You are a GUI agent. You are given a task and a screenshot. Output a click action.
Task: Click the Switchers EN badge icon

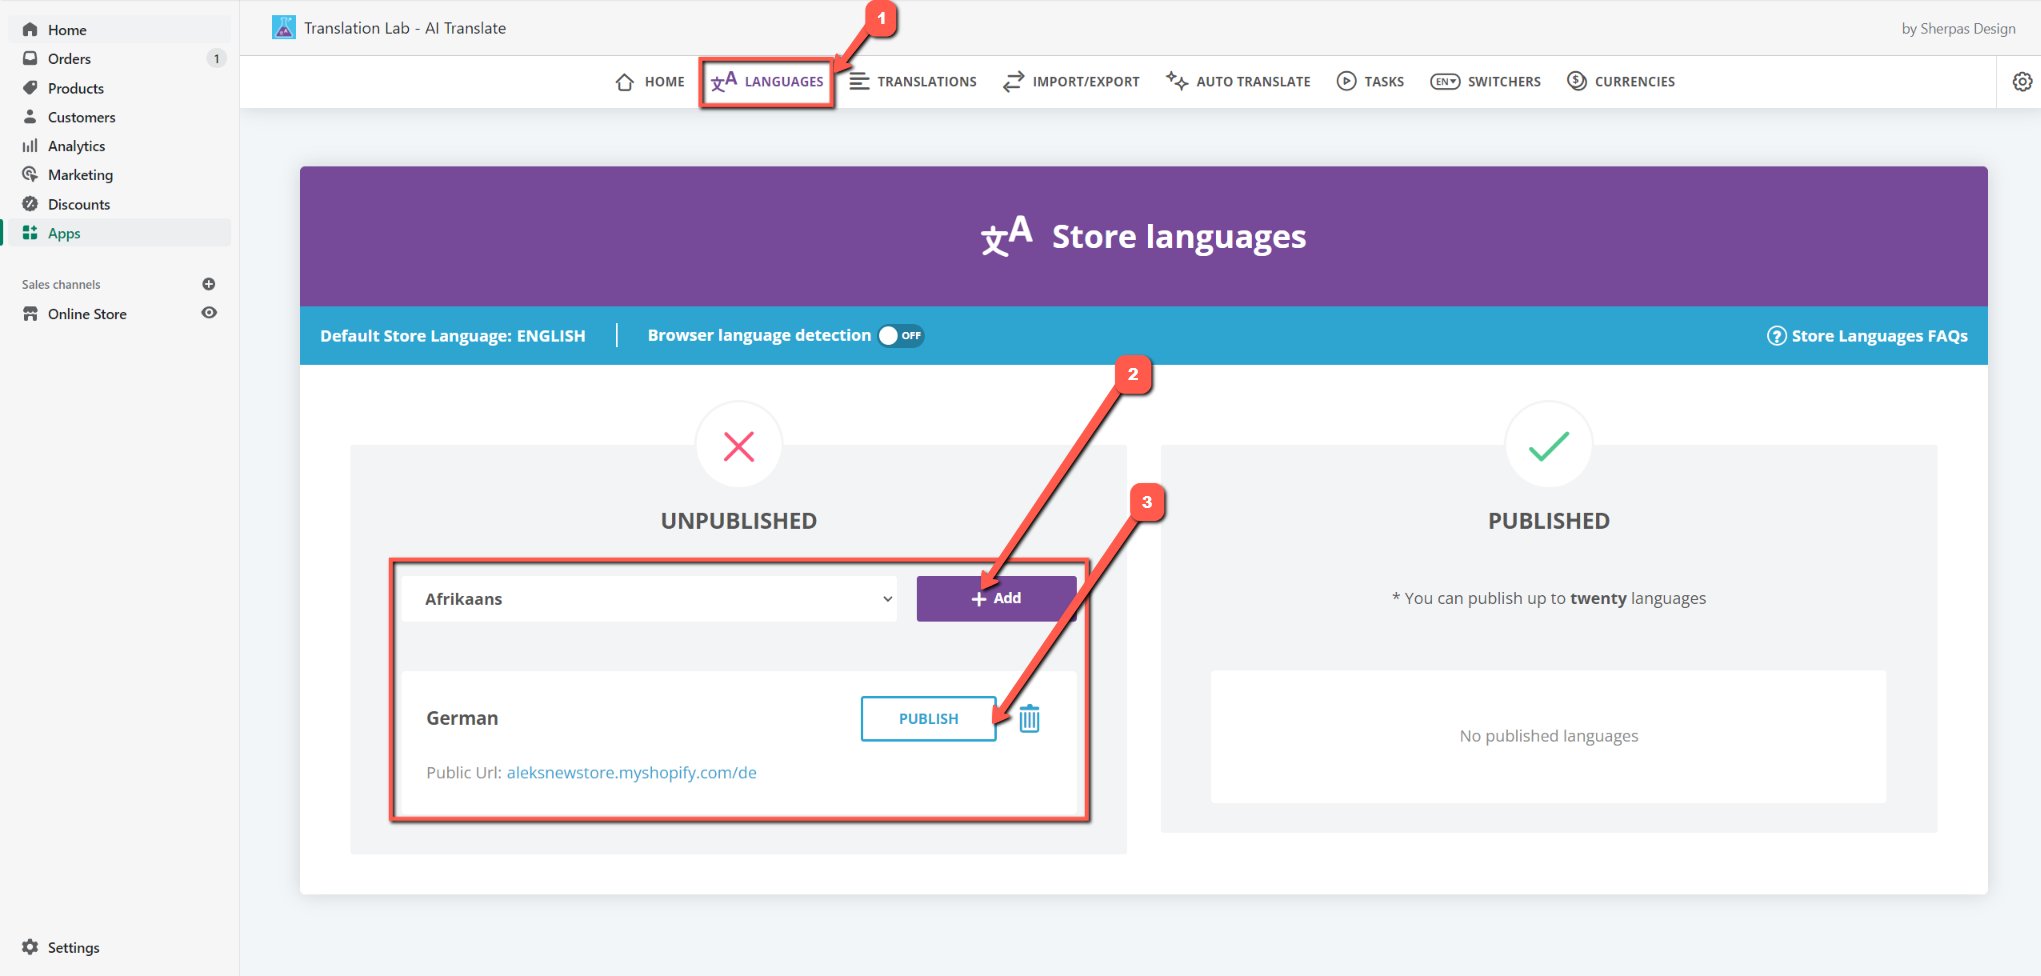click(x=1445, y=82)
